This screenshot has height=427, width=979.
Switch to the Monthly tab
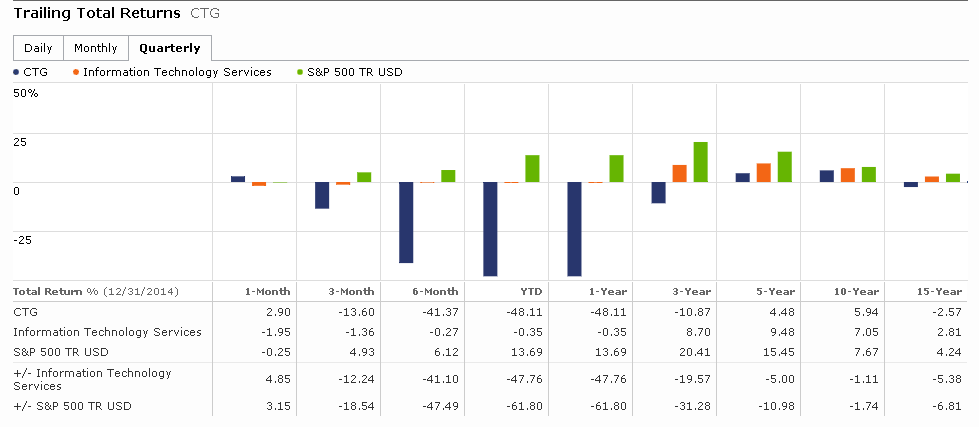[x=96, y=48]
